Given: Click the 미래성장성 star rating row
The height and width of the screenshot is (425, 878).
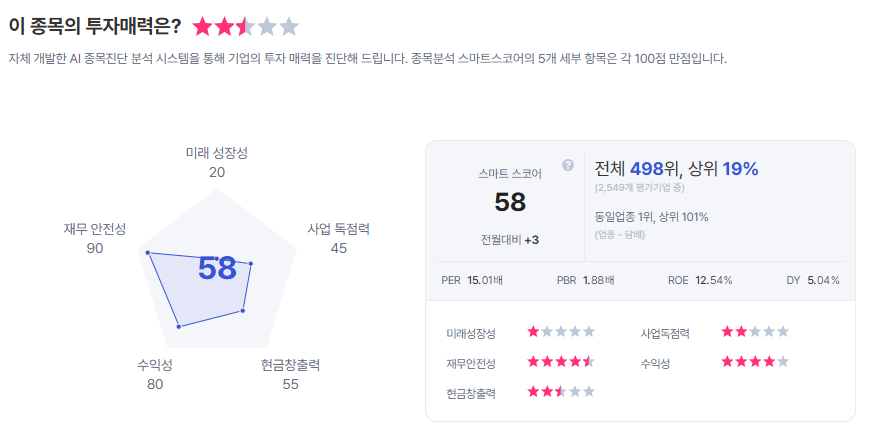Looking at the screenshot, I should (561, 332).
